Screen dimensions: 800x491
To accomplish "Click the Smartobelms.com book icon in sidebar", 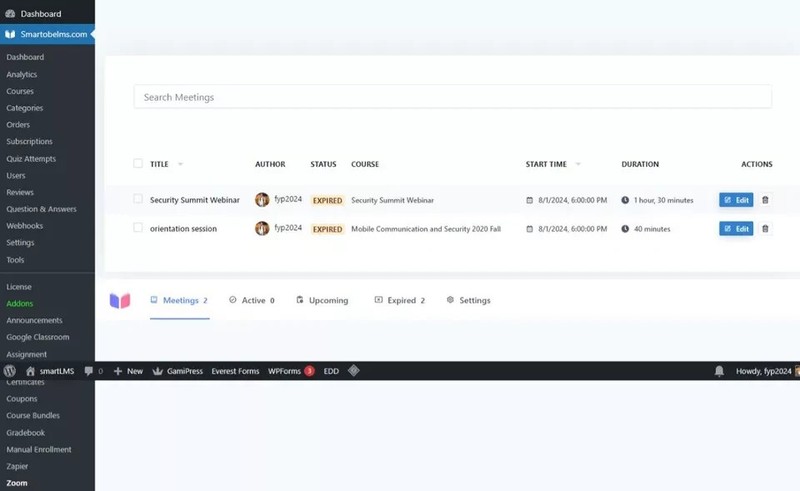I will coord(10,34).
